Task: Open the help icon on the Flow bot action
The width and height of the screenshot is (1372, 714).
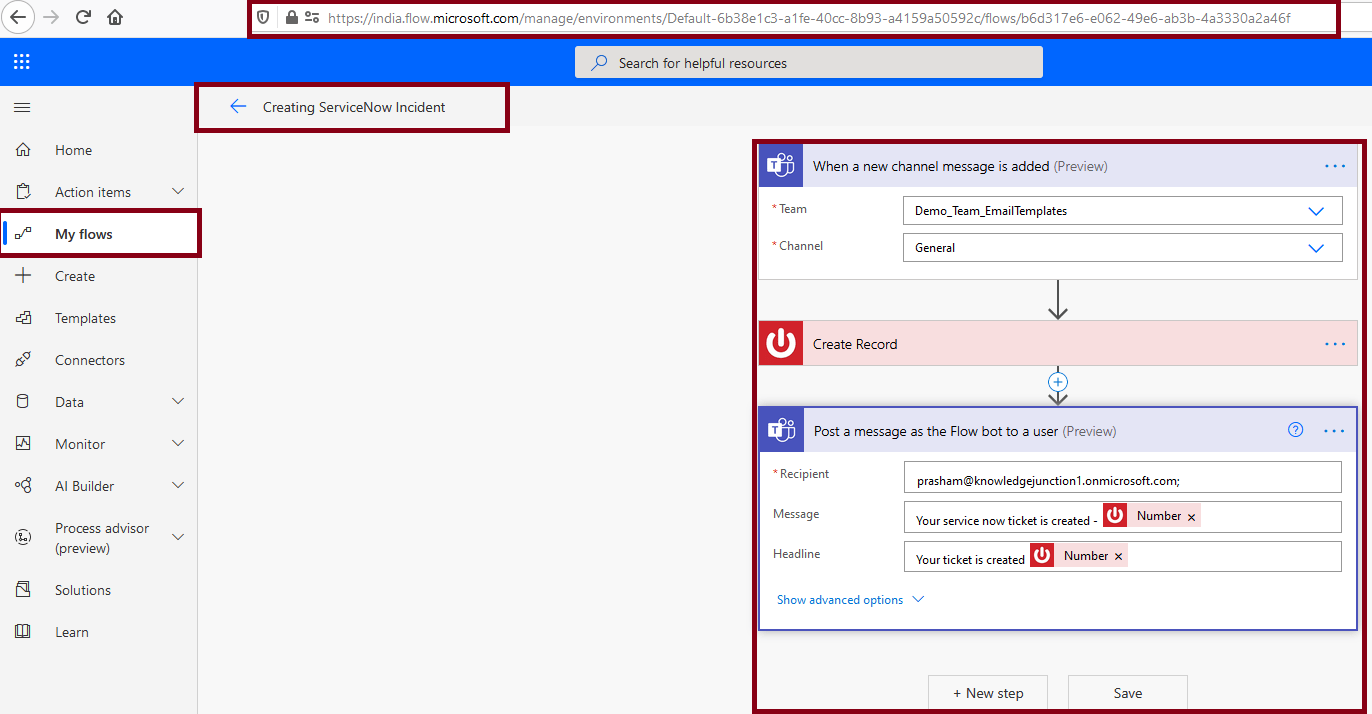Action: pyautogui.click(x=1295, y=429)
